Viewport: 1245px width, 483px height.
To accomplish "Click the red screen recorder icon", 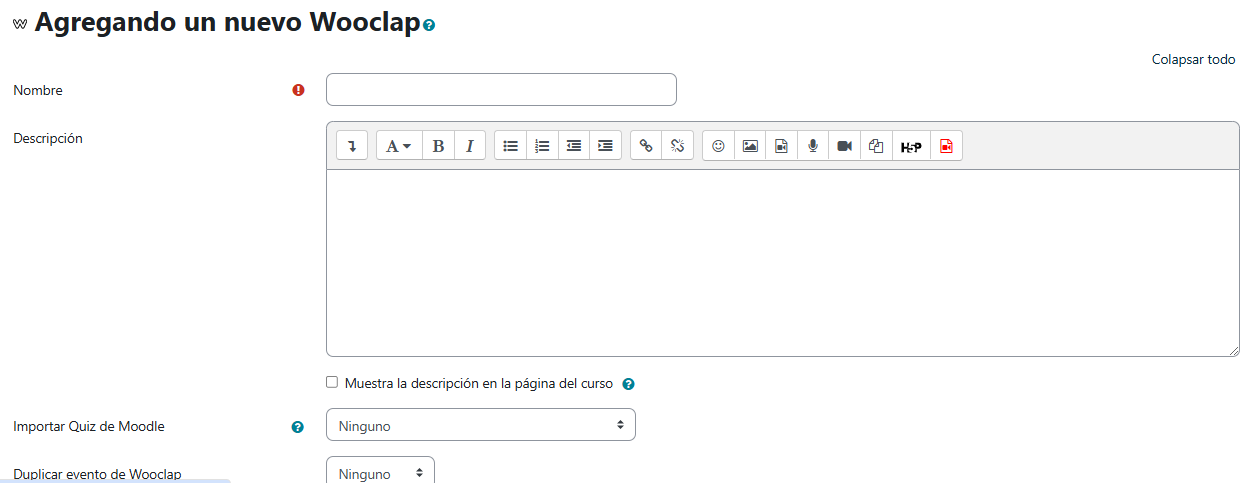I will [946, 146].
